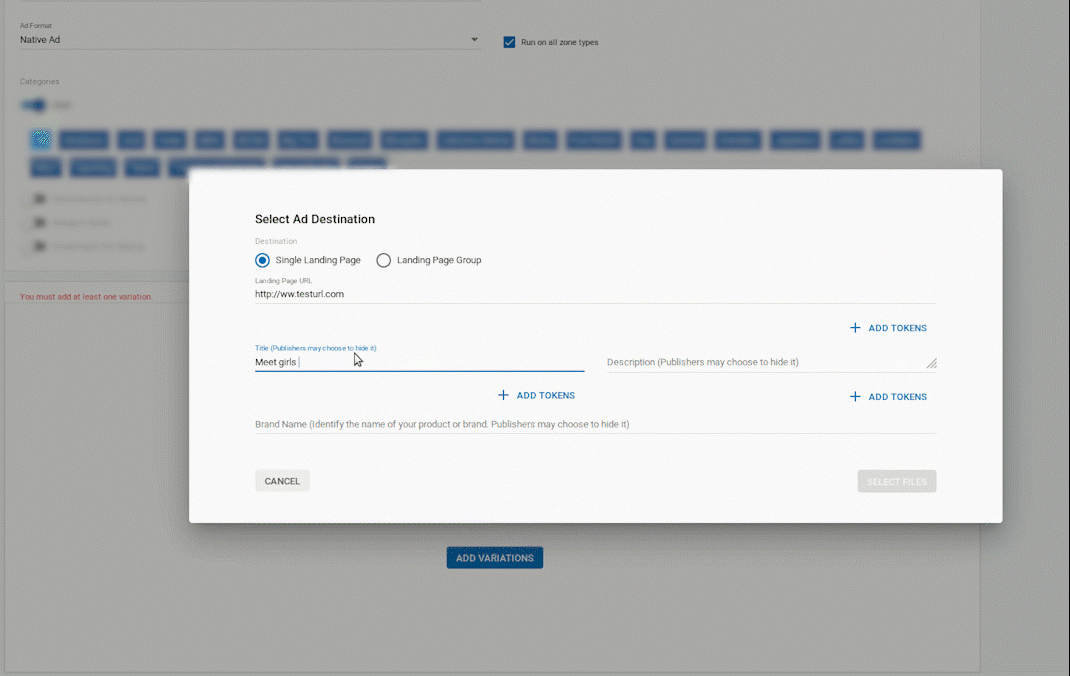Uncheck Run on all zone types
The width and height of the screenshot is (1070, 676).
click(509, 42)
